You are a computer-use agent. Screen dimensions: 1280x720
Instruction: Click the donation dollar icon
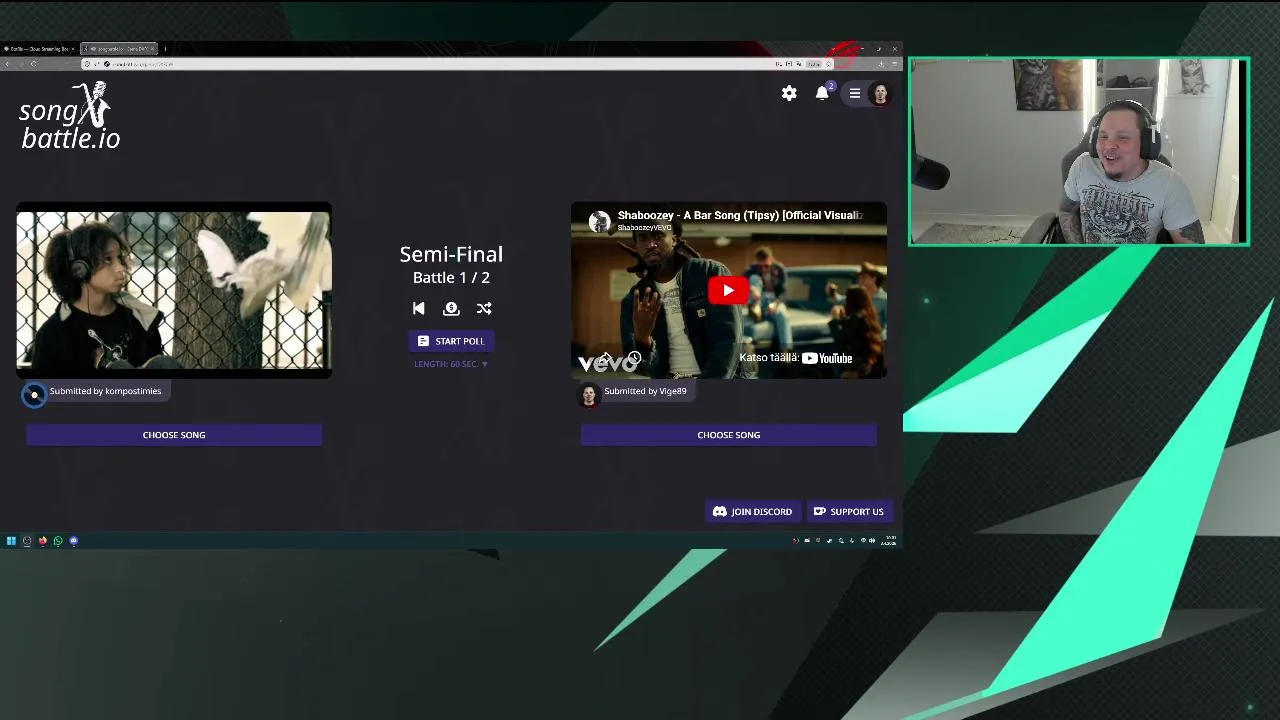[x=451, y=309]
